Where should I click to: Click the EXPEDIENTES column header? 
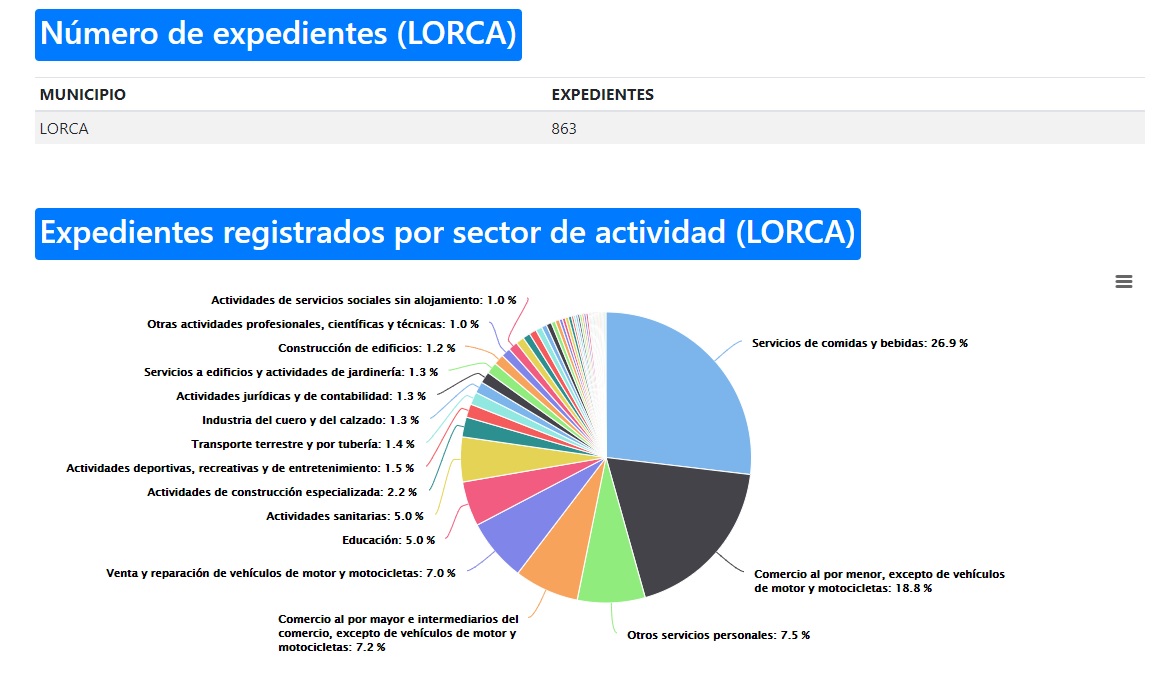(602, 95)
